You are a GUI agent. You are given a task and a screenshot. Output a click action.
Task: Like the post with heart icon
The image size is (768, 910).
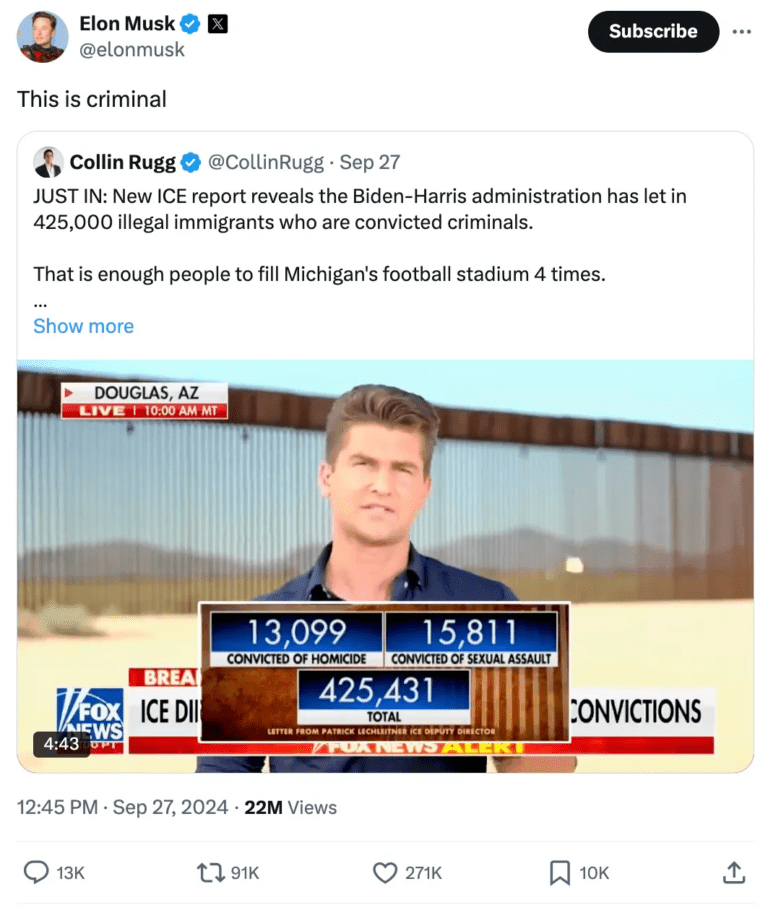pos(384,872)
